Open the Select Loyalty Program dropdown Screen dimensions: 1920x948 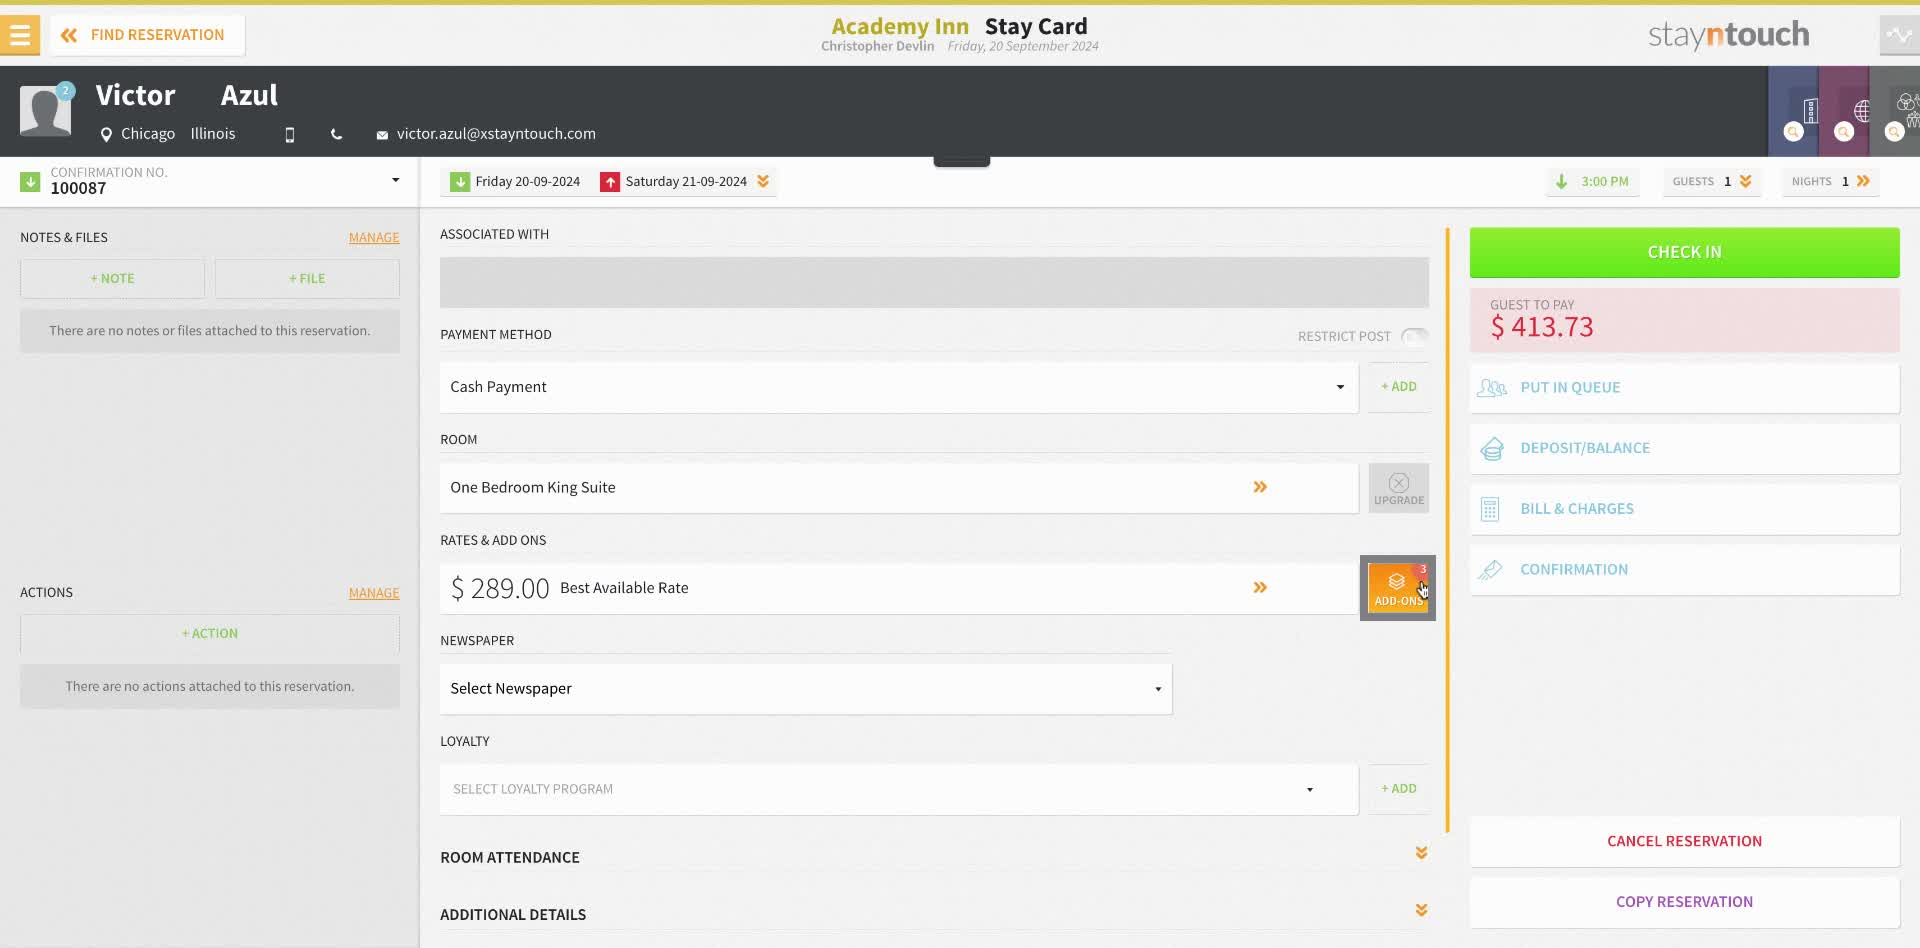click(899, 790)
